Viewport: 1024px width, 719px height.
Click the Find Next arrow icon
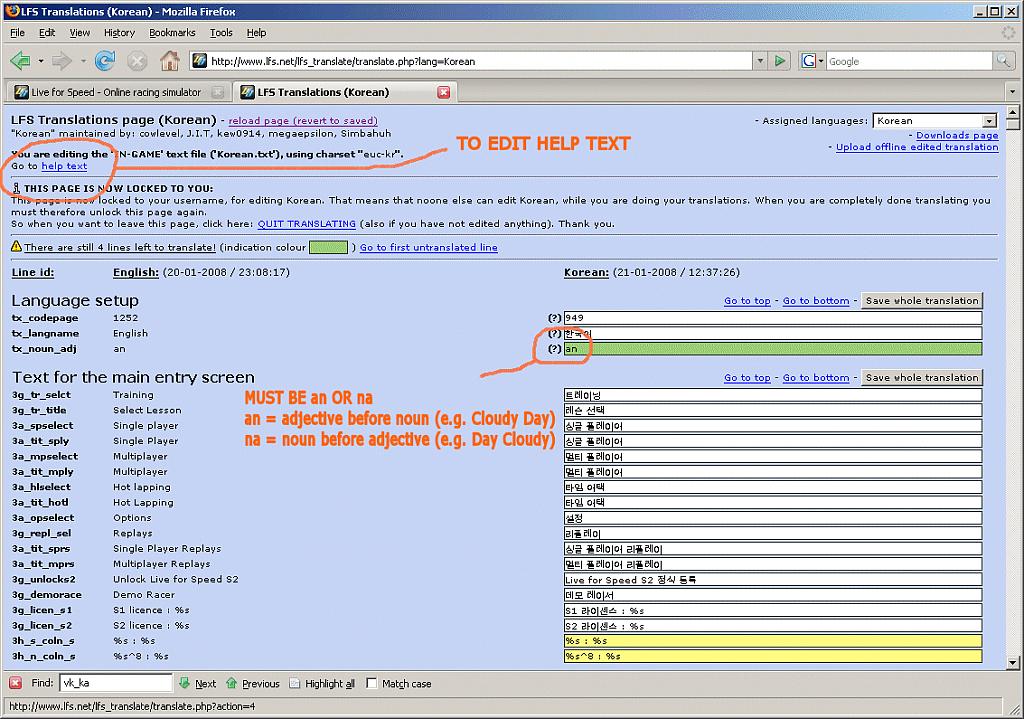coord(185,683)
